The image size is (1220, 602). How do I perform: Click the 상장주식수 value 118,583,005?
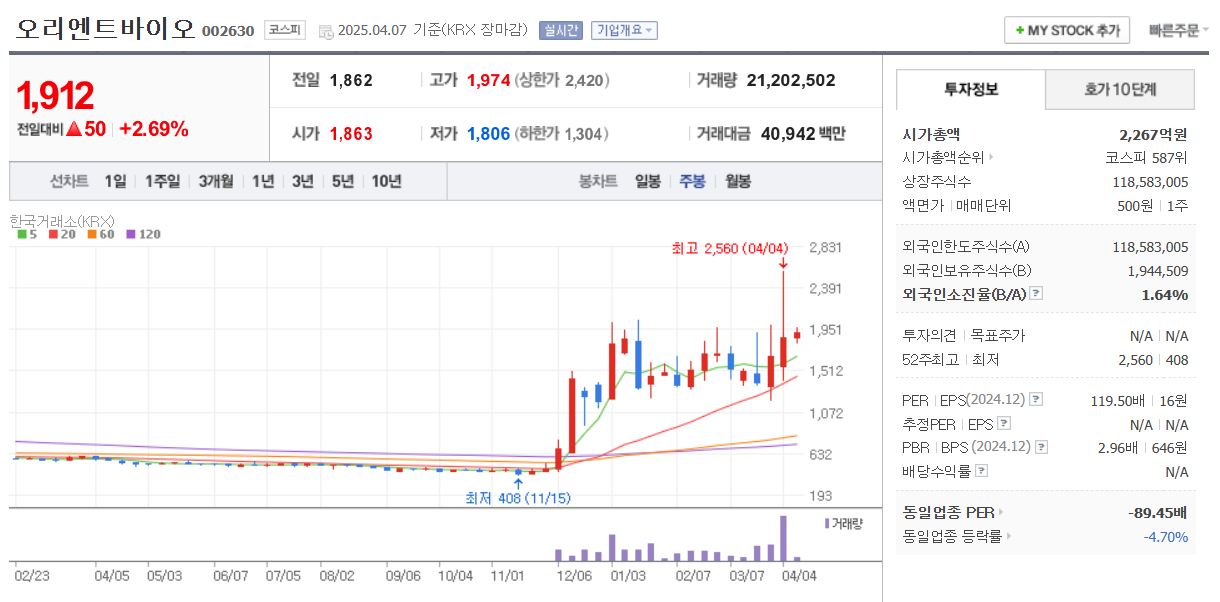click(1150, 182)
